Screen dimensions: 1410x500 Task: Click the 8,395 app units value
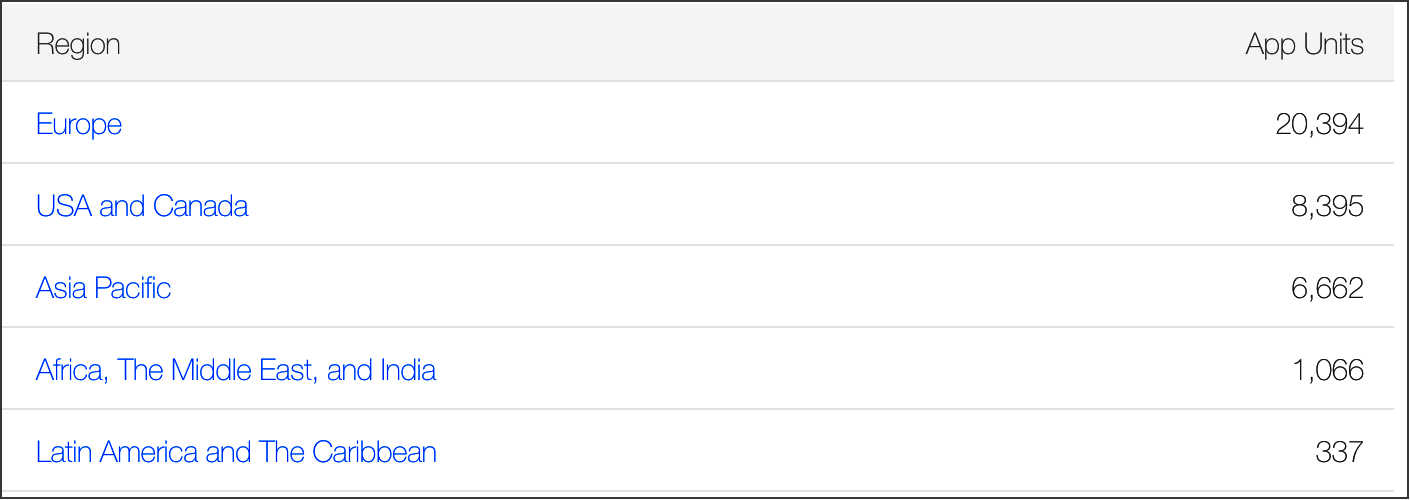click(x=1327, y=206)
